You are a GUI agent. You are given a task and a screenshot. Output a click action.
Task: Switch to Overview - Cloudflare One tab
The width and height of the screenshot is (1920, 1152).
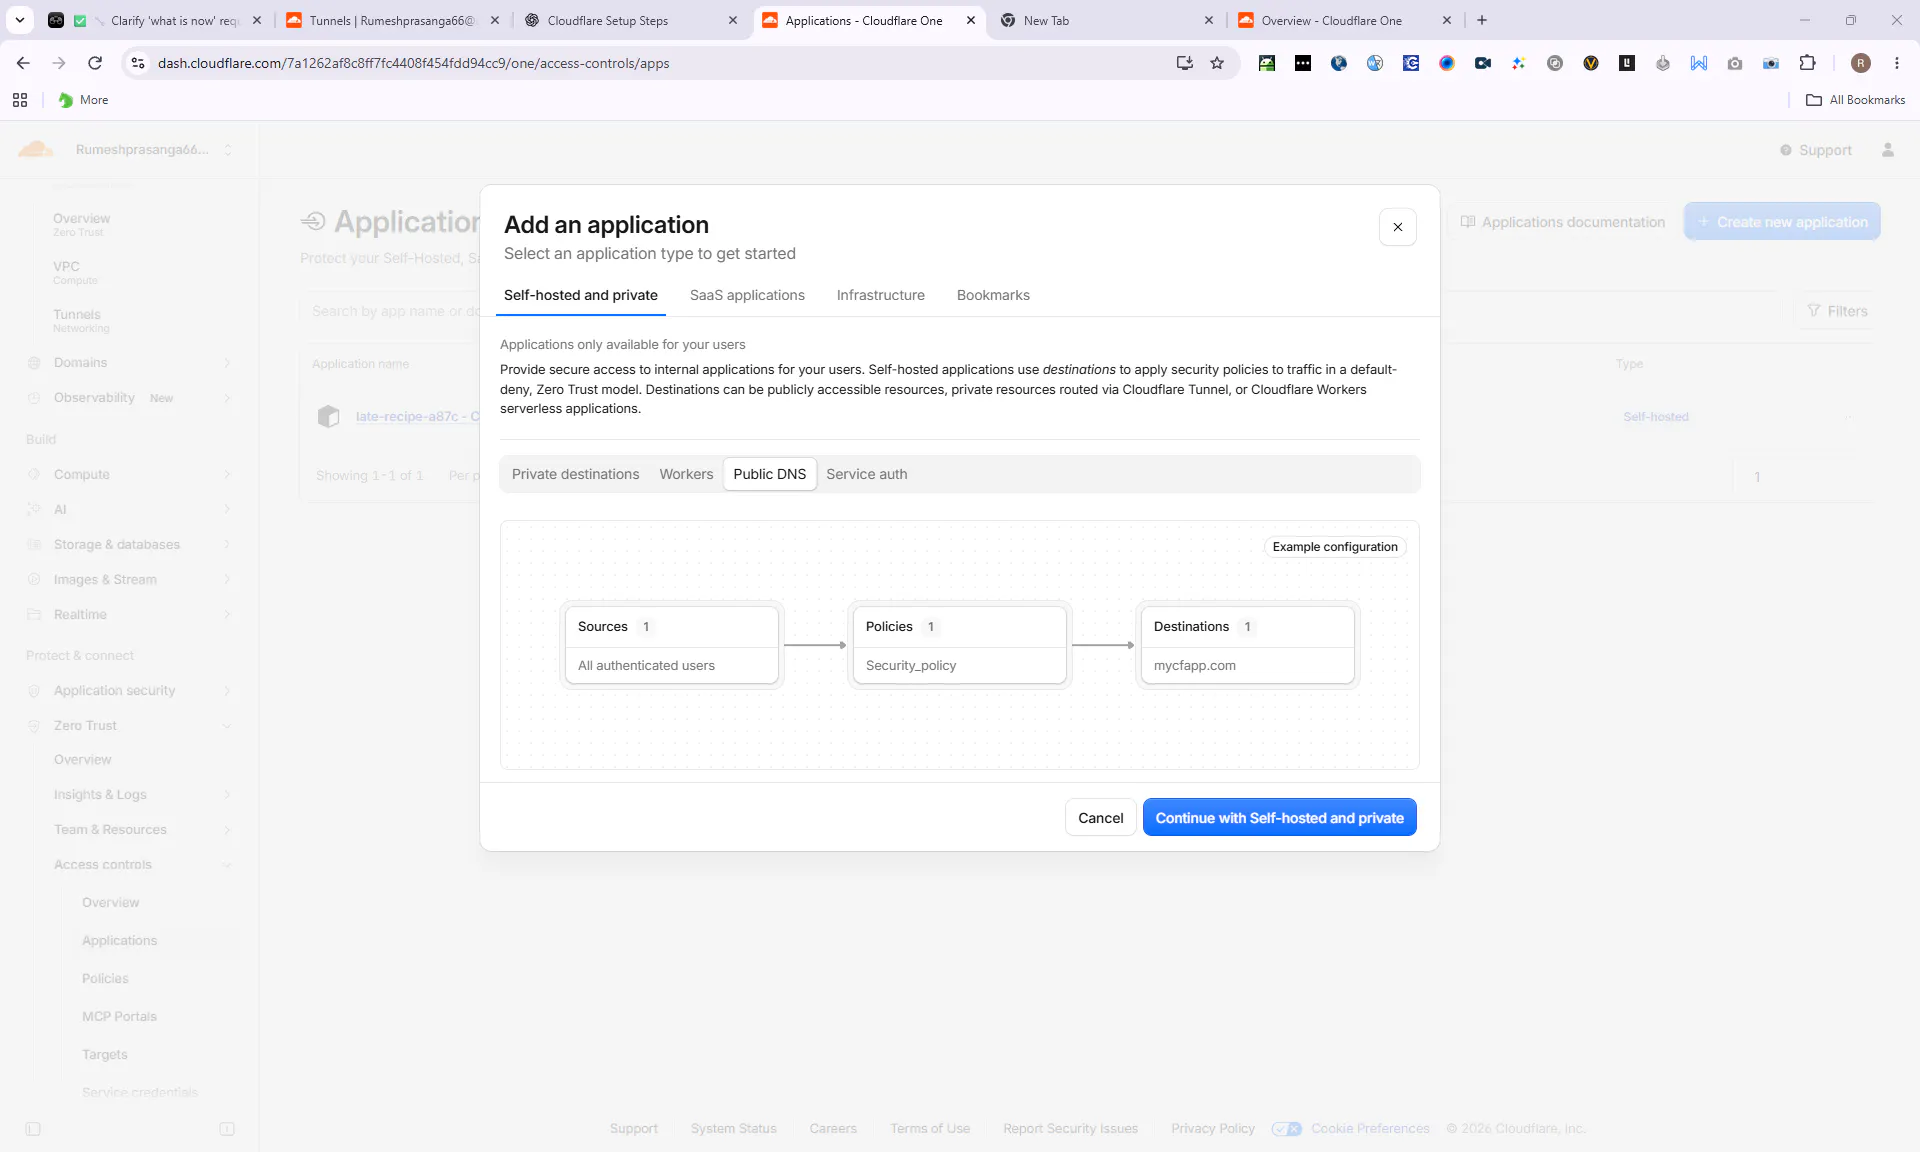pos(1345,20)
